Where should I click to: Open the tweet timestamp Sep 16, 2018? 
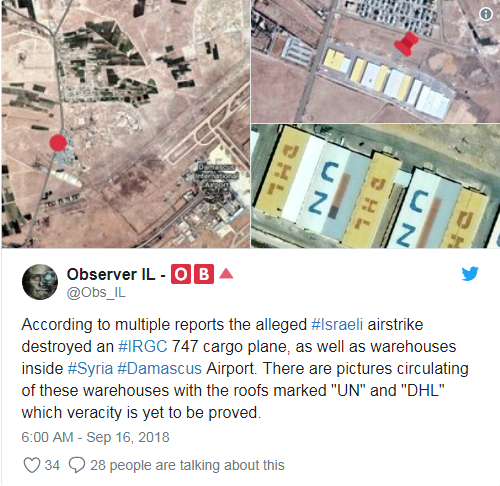95,437
